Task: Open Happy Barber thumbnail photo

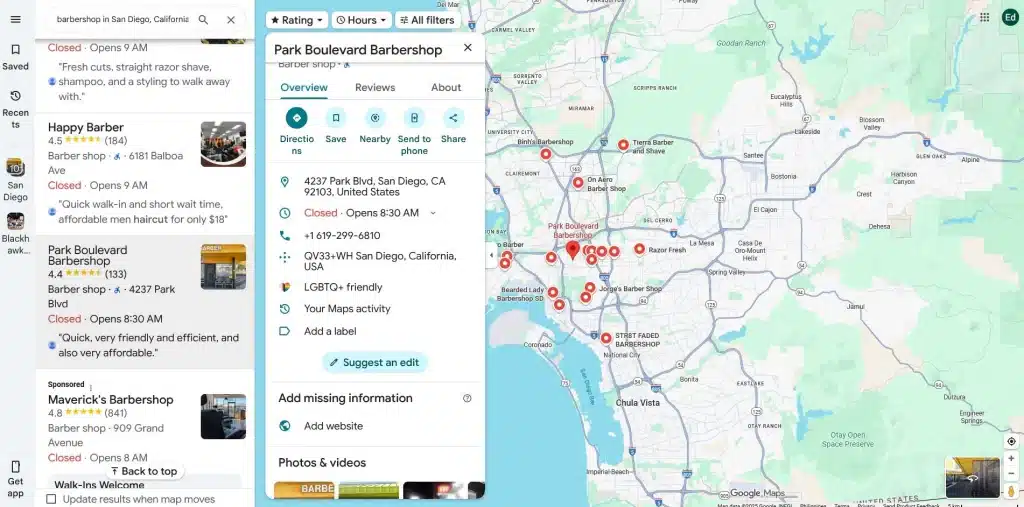Action: (223, 144)
